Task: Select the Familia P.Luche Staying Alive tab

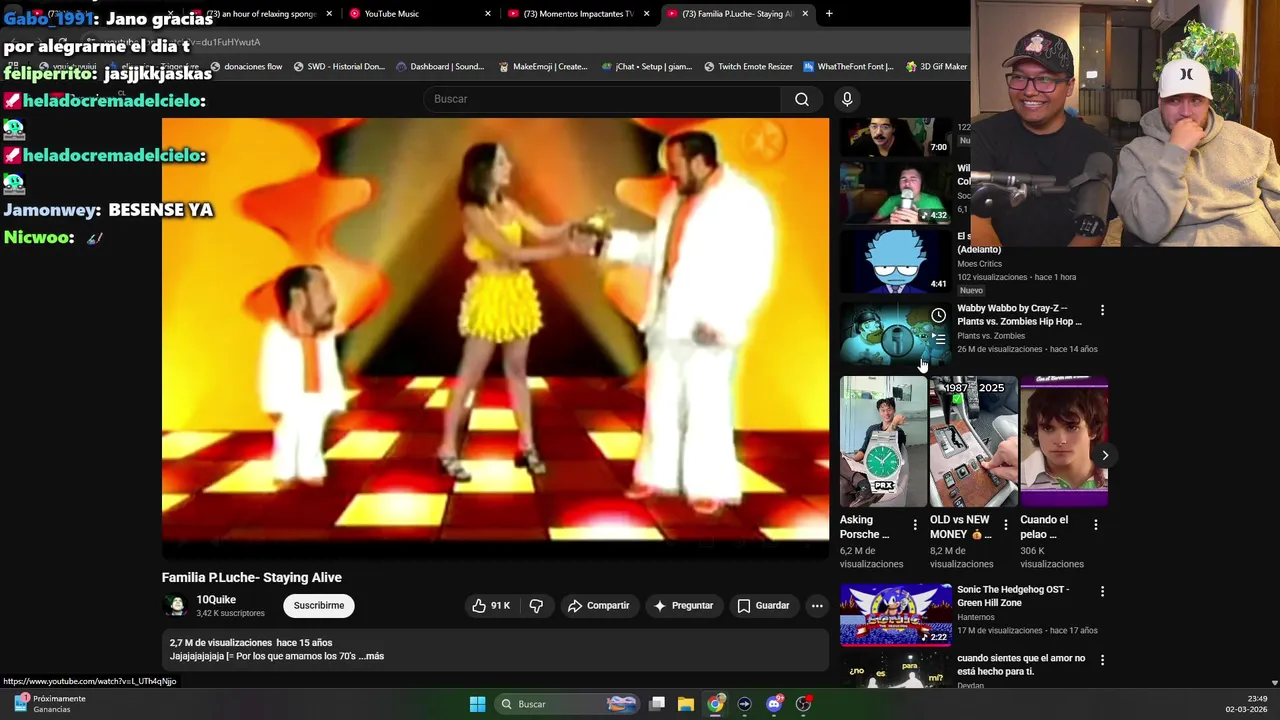Action: pyautogui.click(x=730, y=14)
